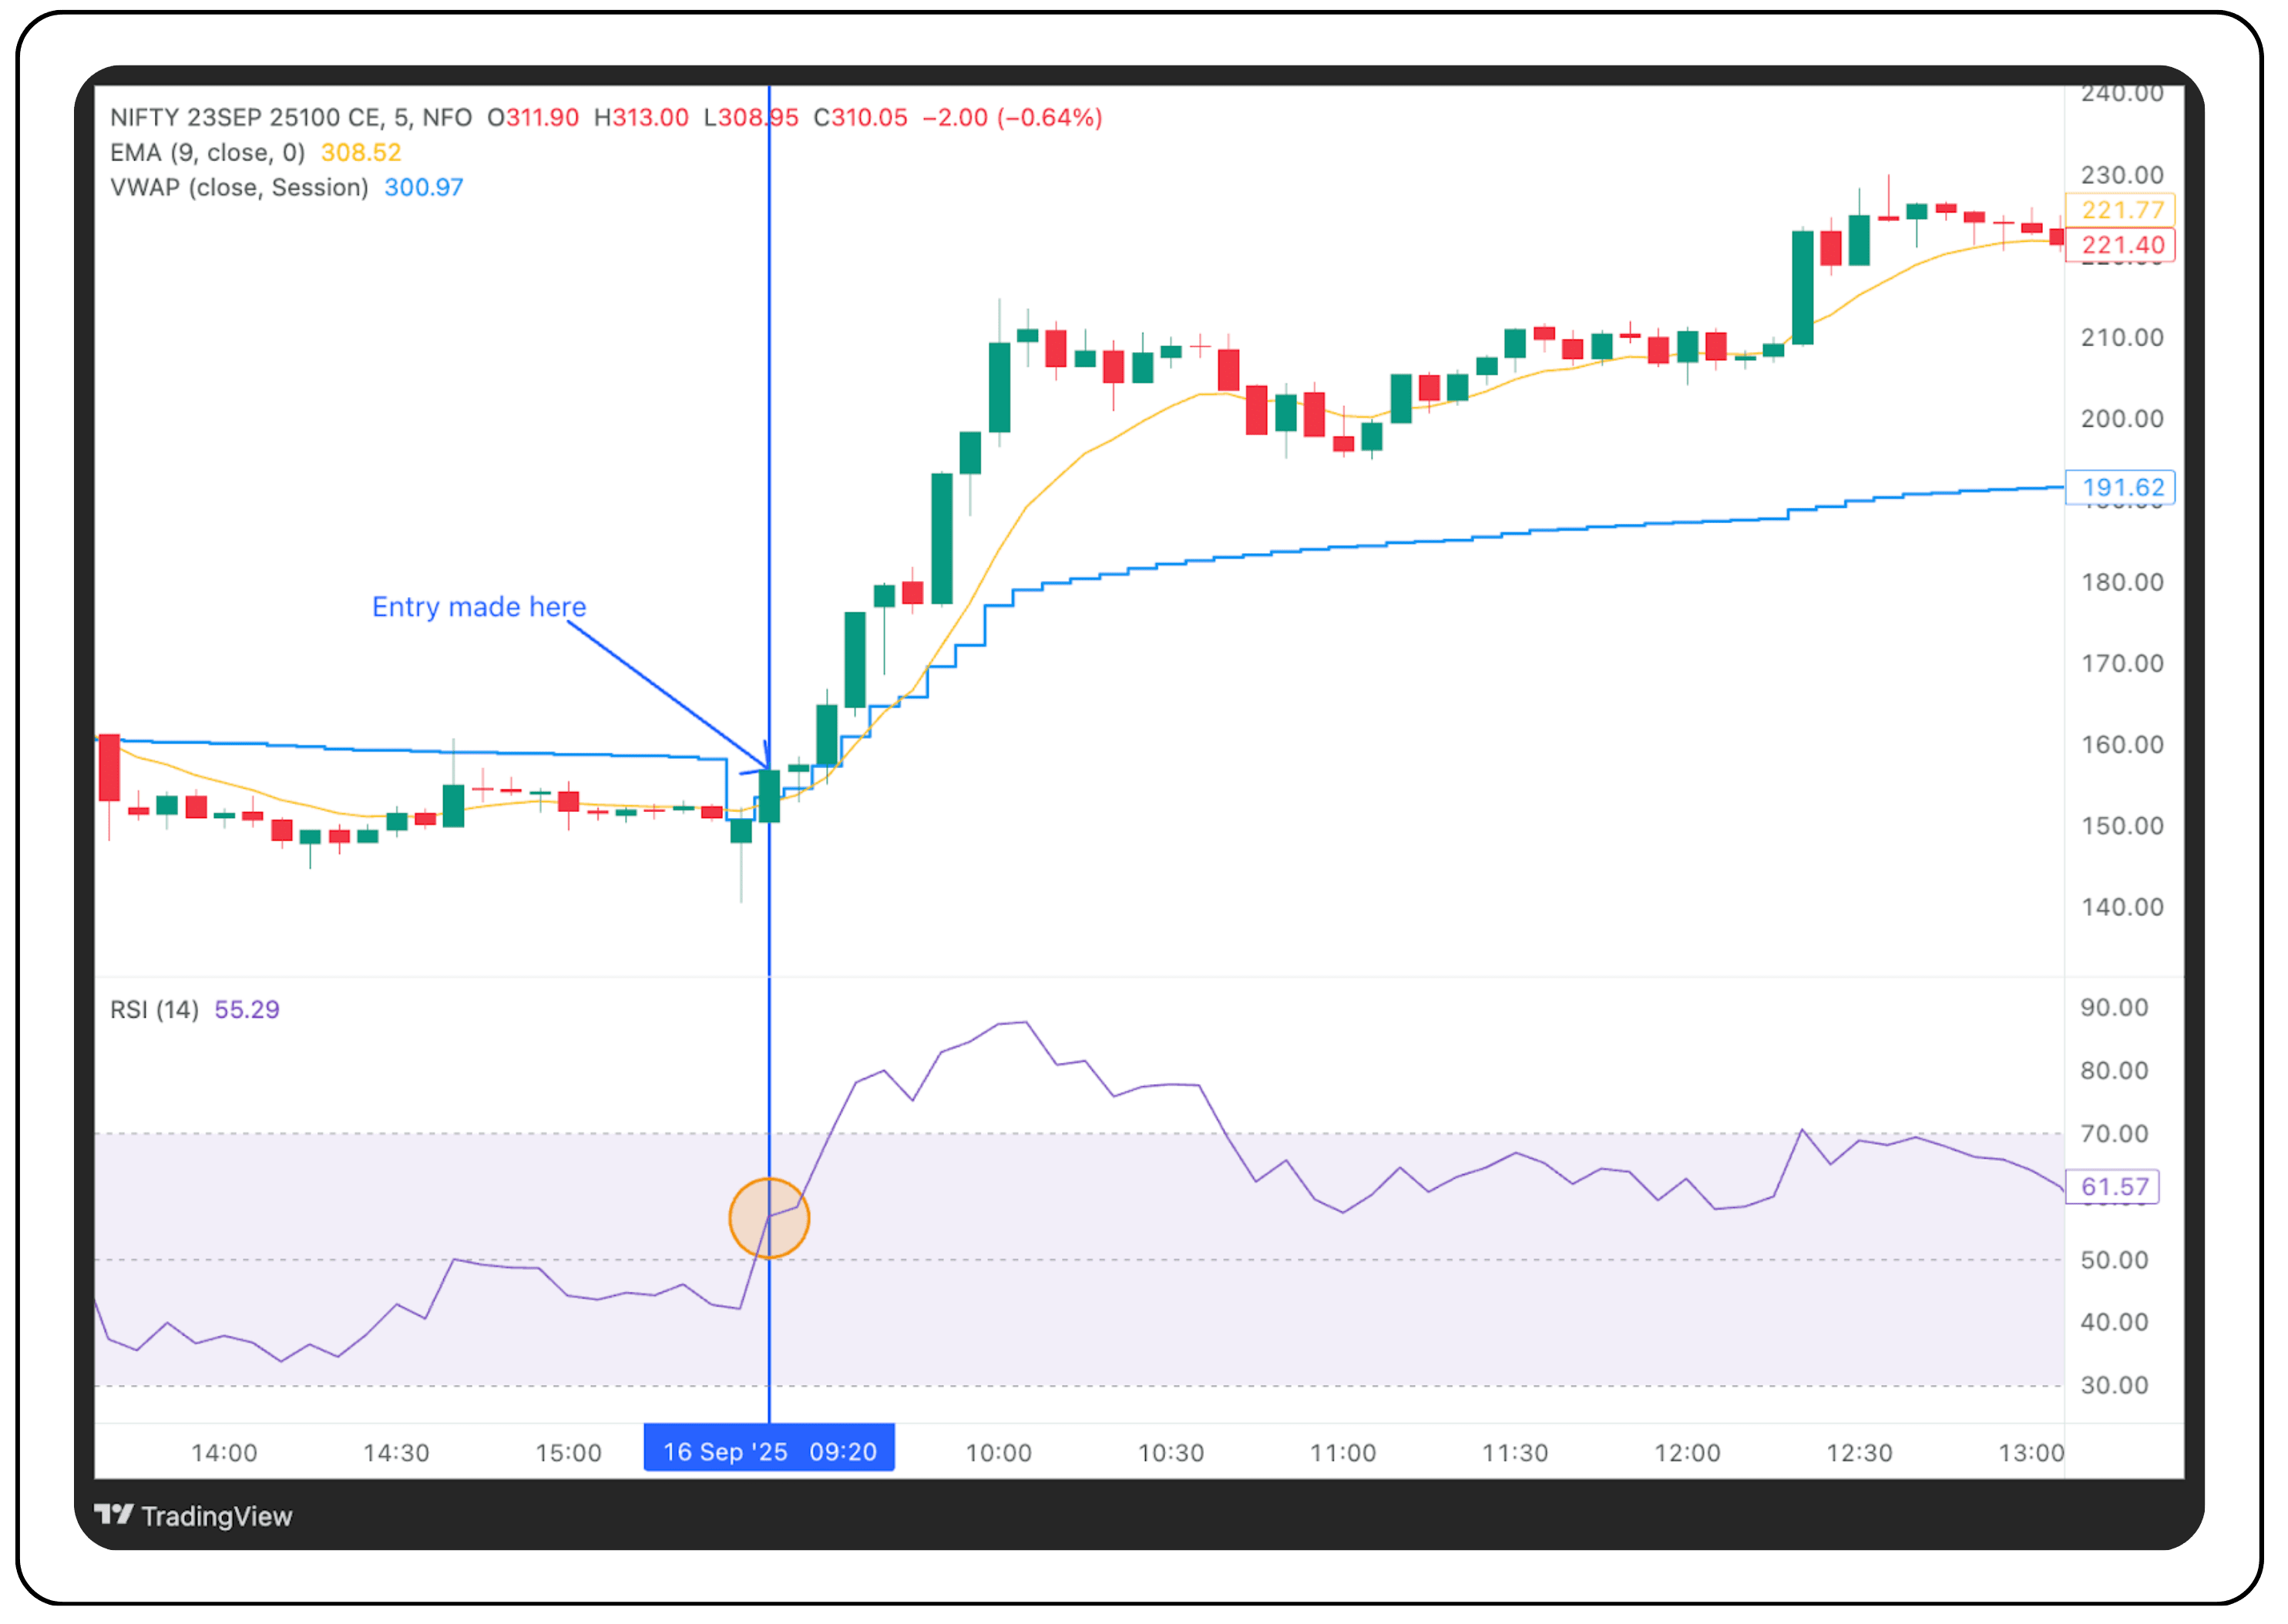
Task: Select the red 221.40 last price label
Action: pyautogui.click(x=2121, y=245)
